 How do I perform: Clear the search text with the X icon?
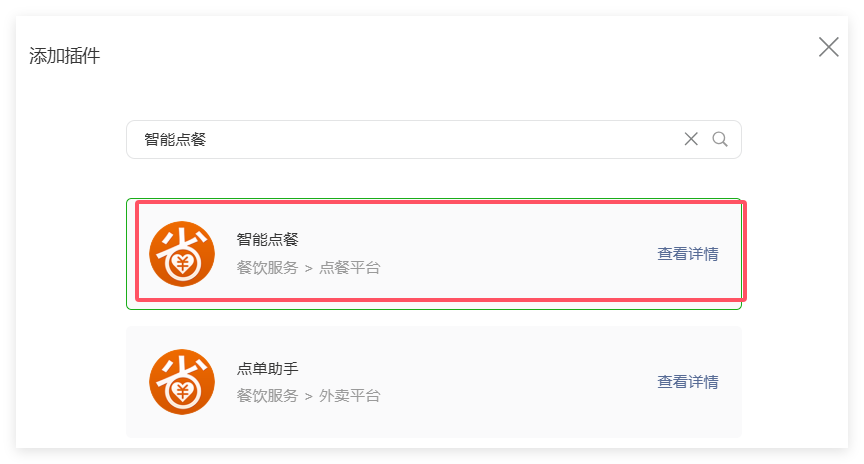click(x=691, y=139)
